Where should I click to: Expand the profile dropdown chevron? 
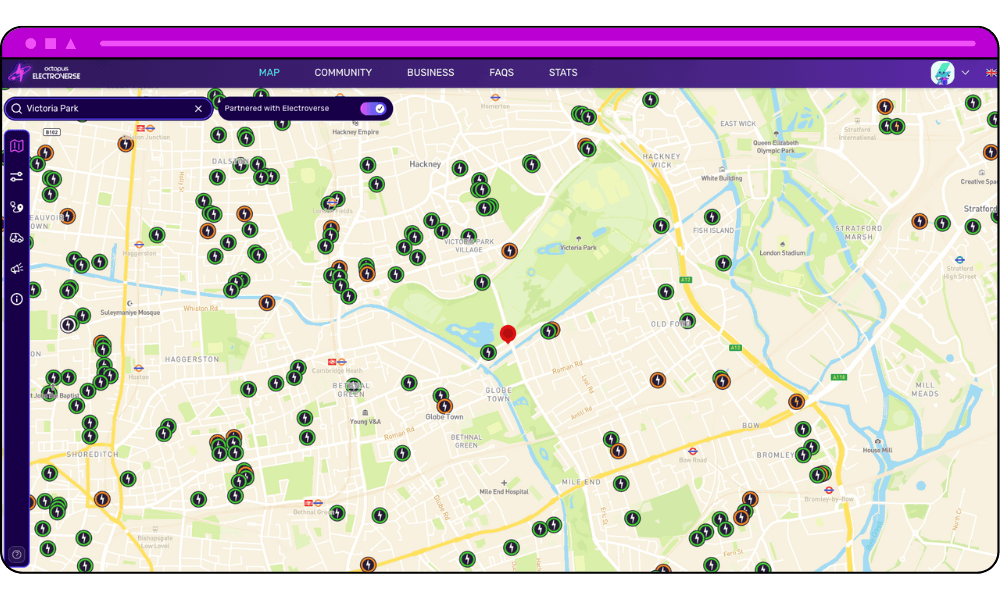coord(965,73)
